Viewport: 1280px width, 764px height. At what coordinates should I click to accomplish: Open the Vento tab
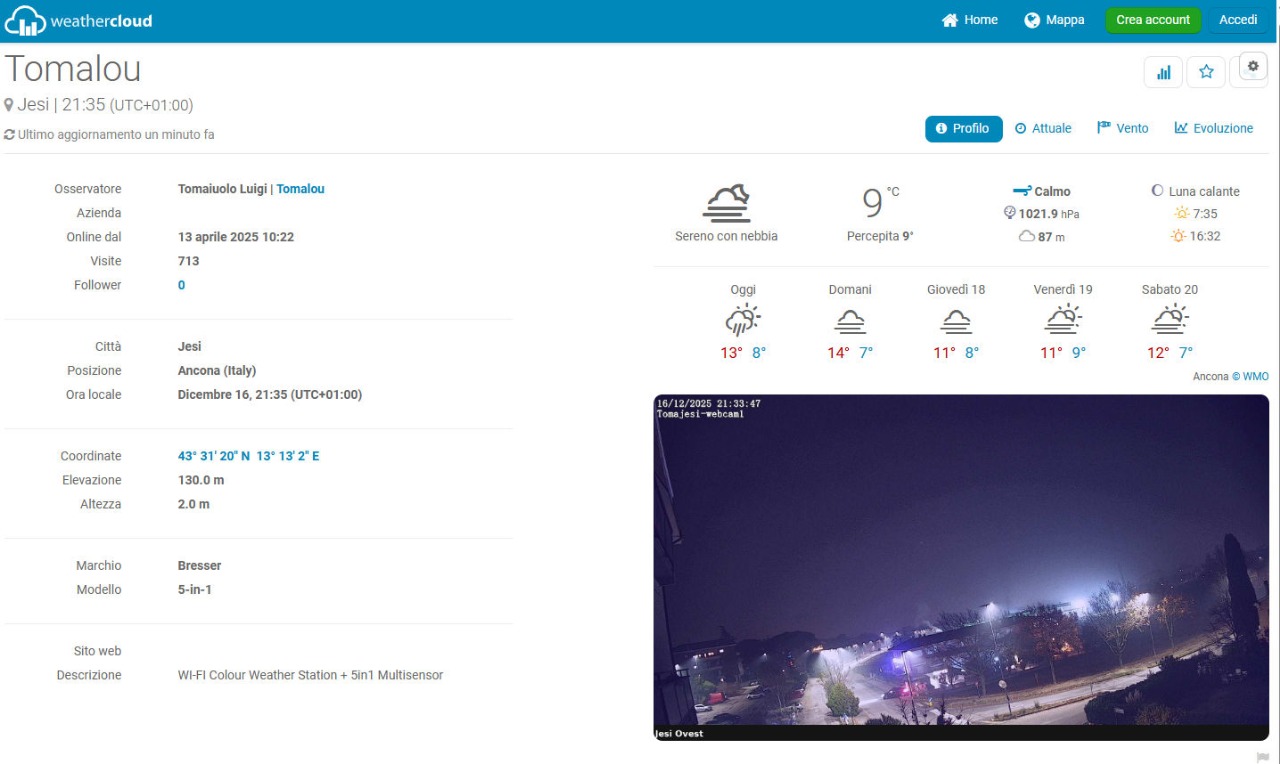tap(1123, 129)
